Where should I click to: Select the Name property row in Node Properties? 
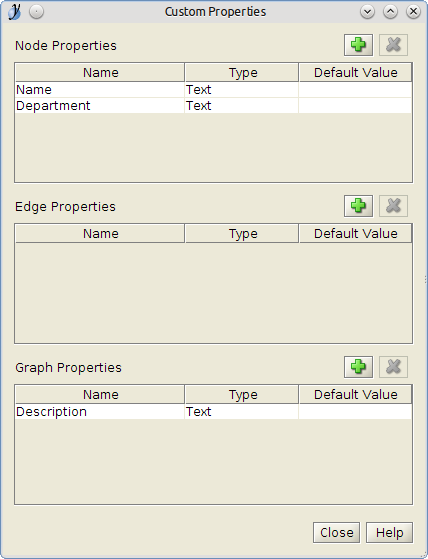(x=213, y=89)
